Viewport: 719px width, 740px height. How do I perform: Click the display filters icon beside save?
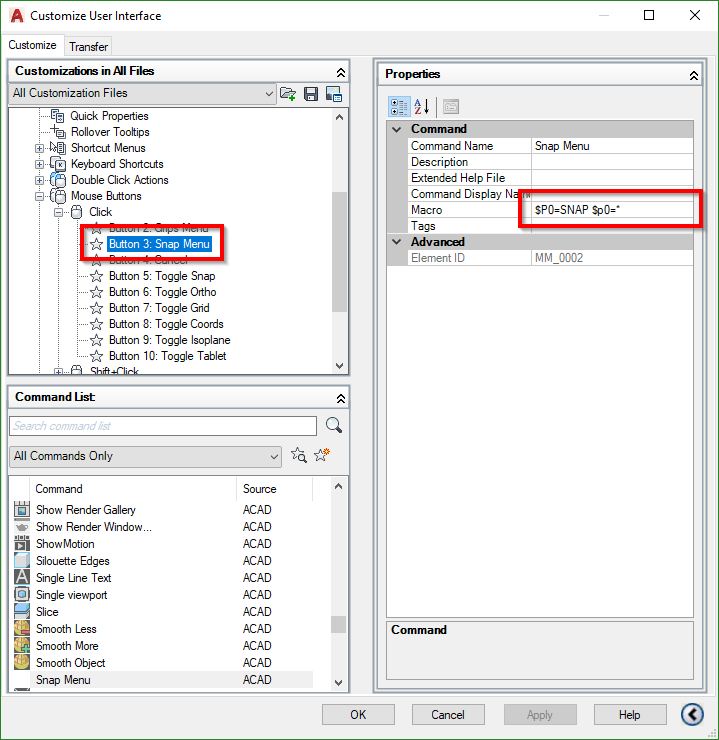334,94
